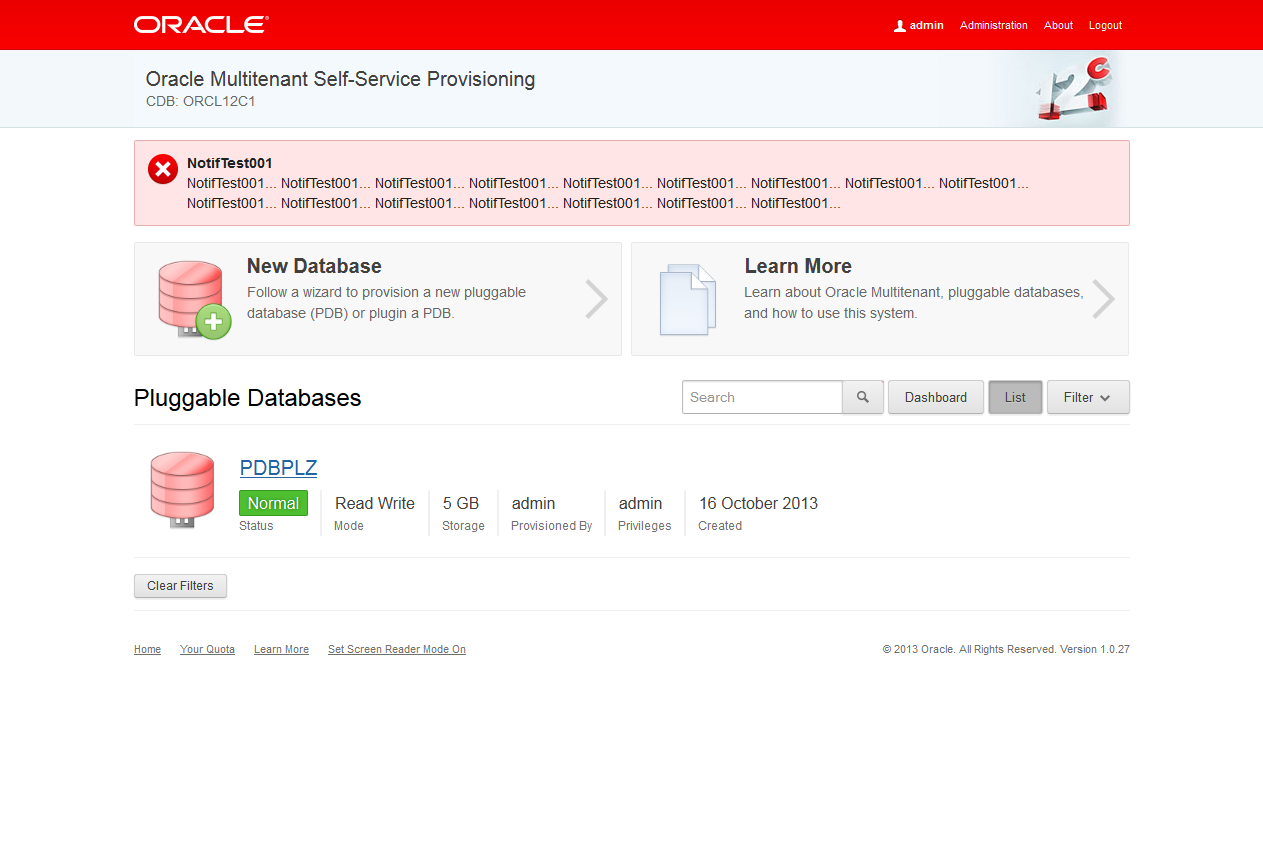This screenshot has width=1263, height=863.
Task: Click the Learn More footer link
Action: (x=281, y=650)
